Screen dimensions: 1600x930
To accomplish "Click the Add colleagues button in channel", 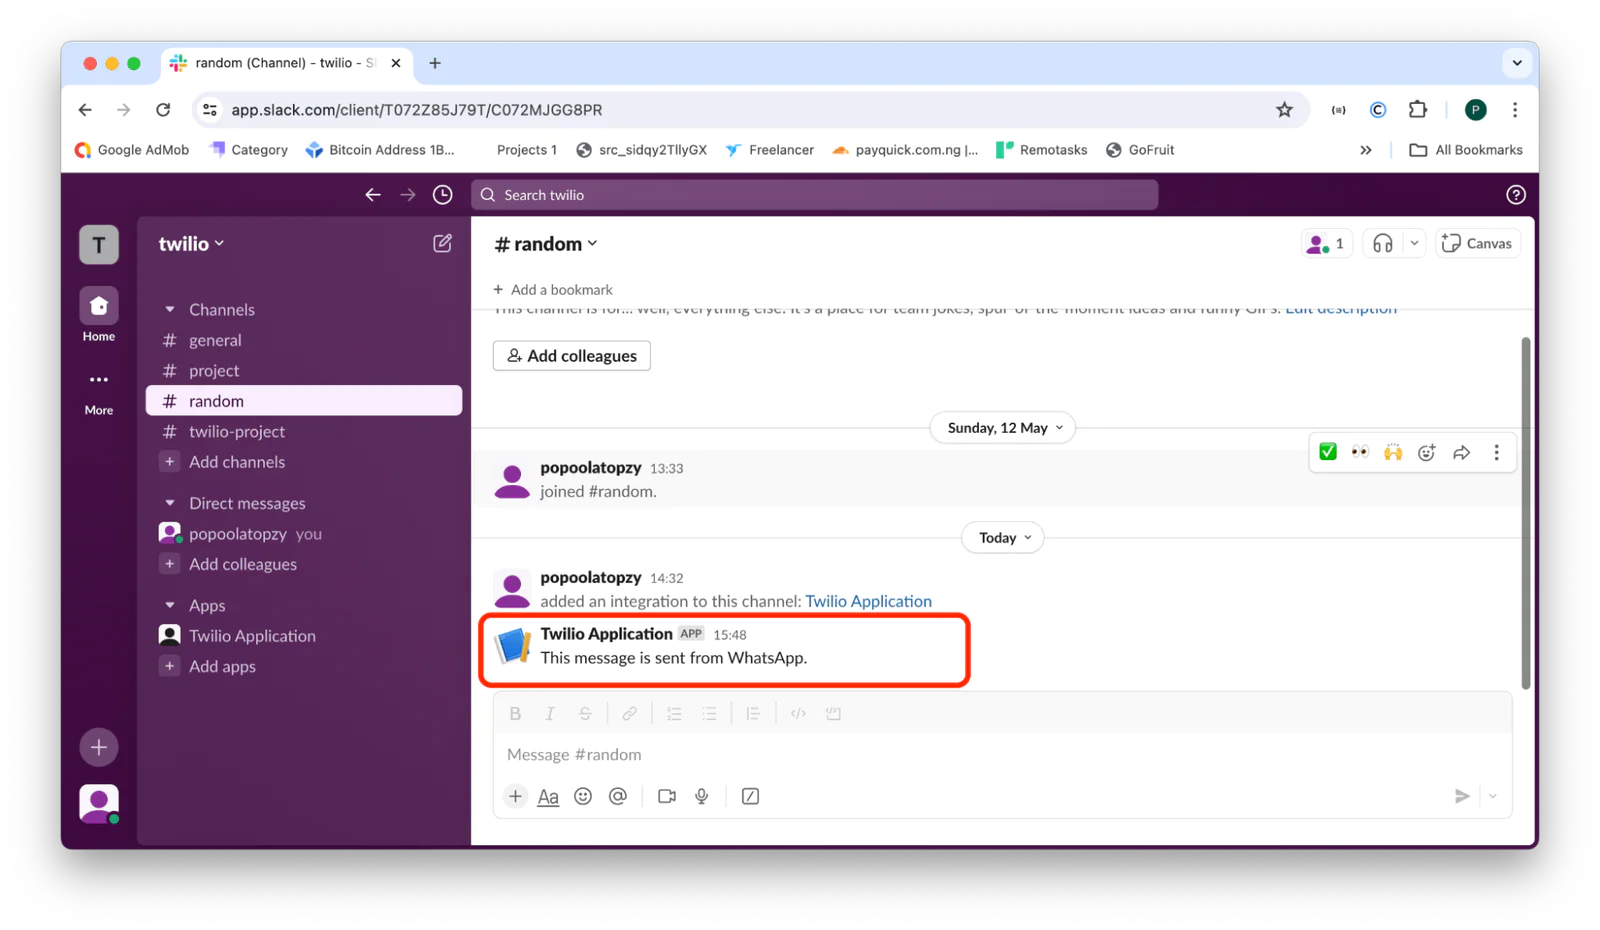I will (571, 356).
